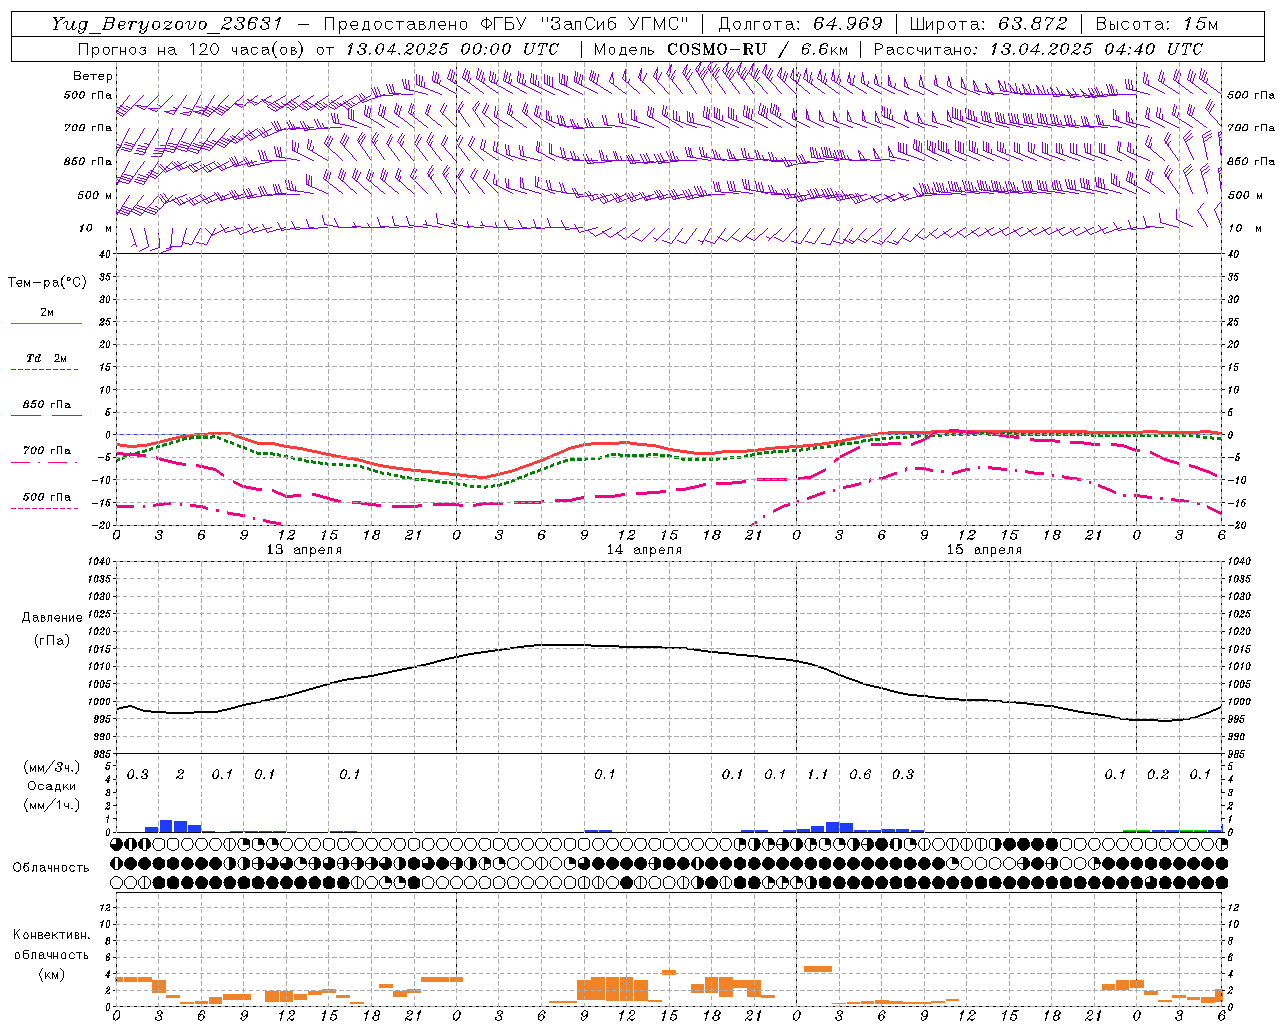
Task: Click the Высота: 15м header field
Action: pos(1157,24)
